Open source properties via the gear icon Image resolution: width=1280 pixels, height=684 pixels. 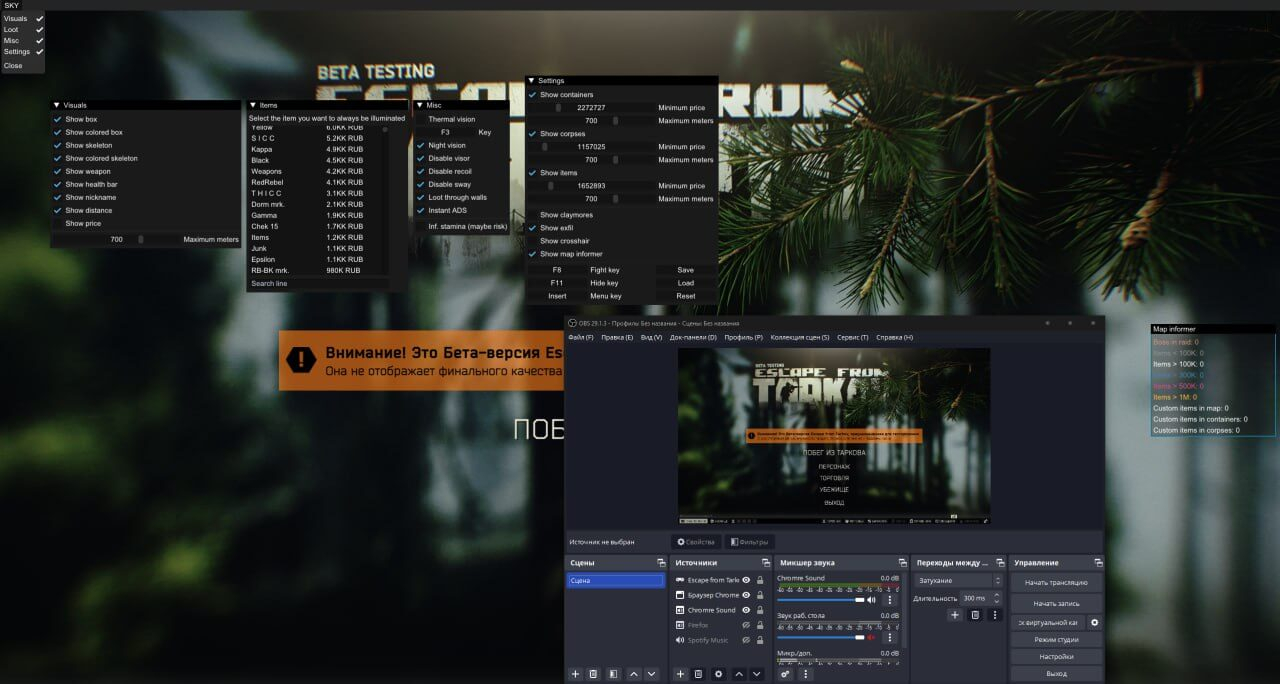click(719, 674)
